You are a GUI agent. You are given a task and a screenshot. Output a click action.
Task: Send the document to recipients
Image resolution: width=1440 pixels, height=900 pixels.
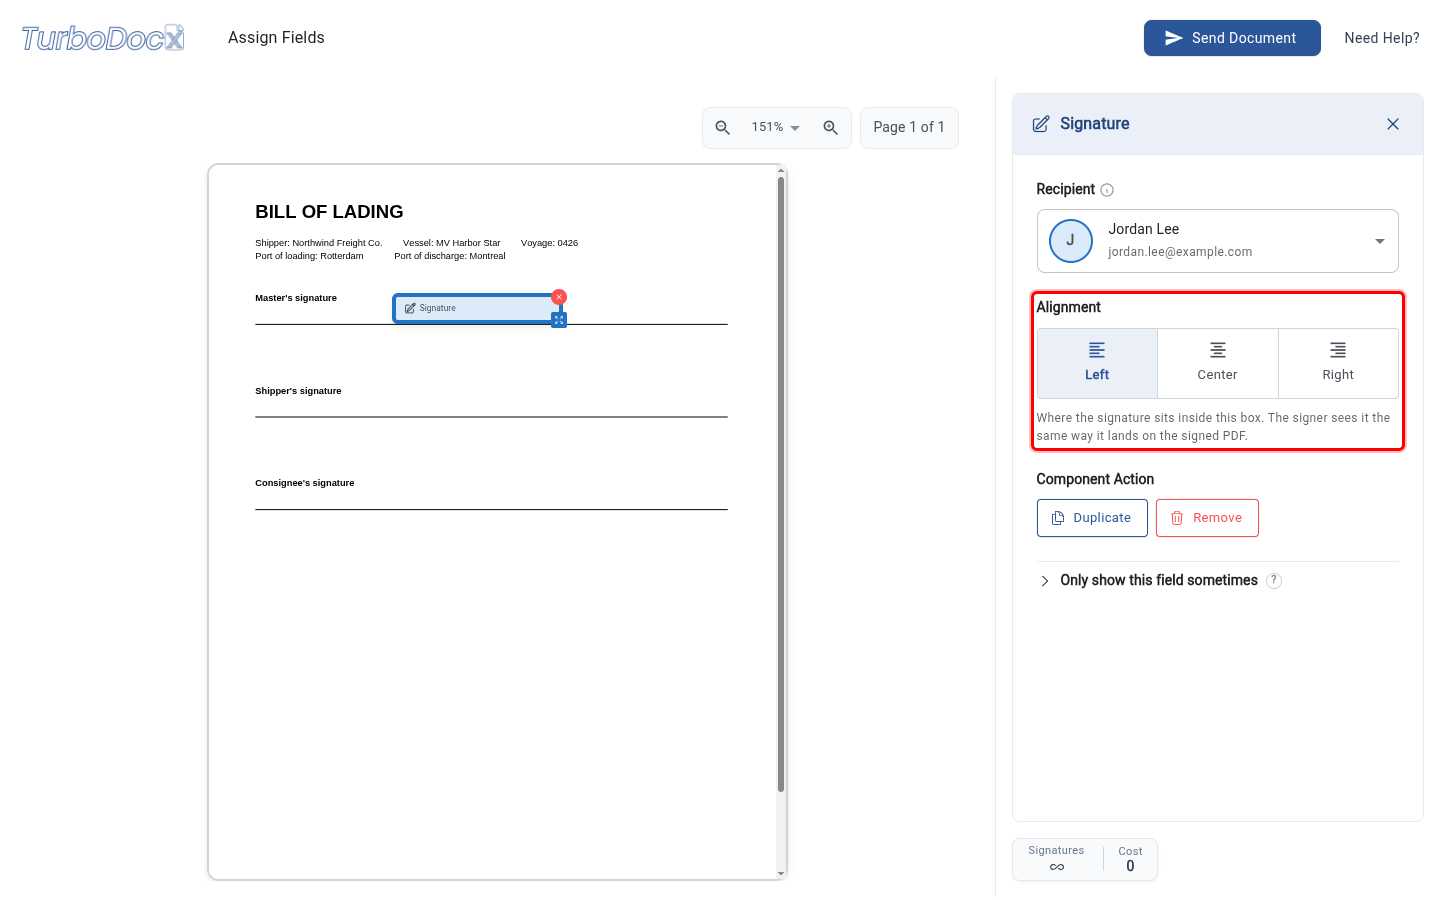pos(1232,38)
